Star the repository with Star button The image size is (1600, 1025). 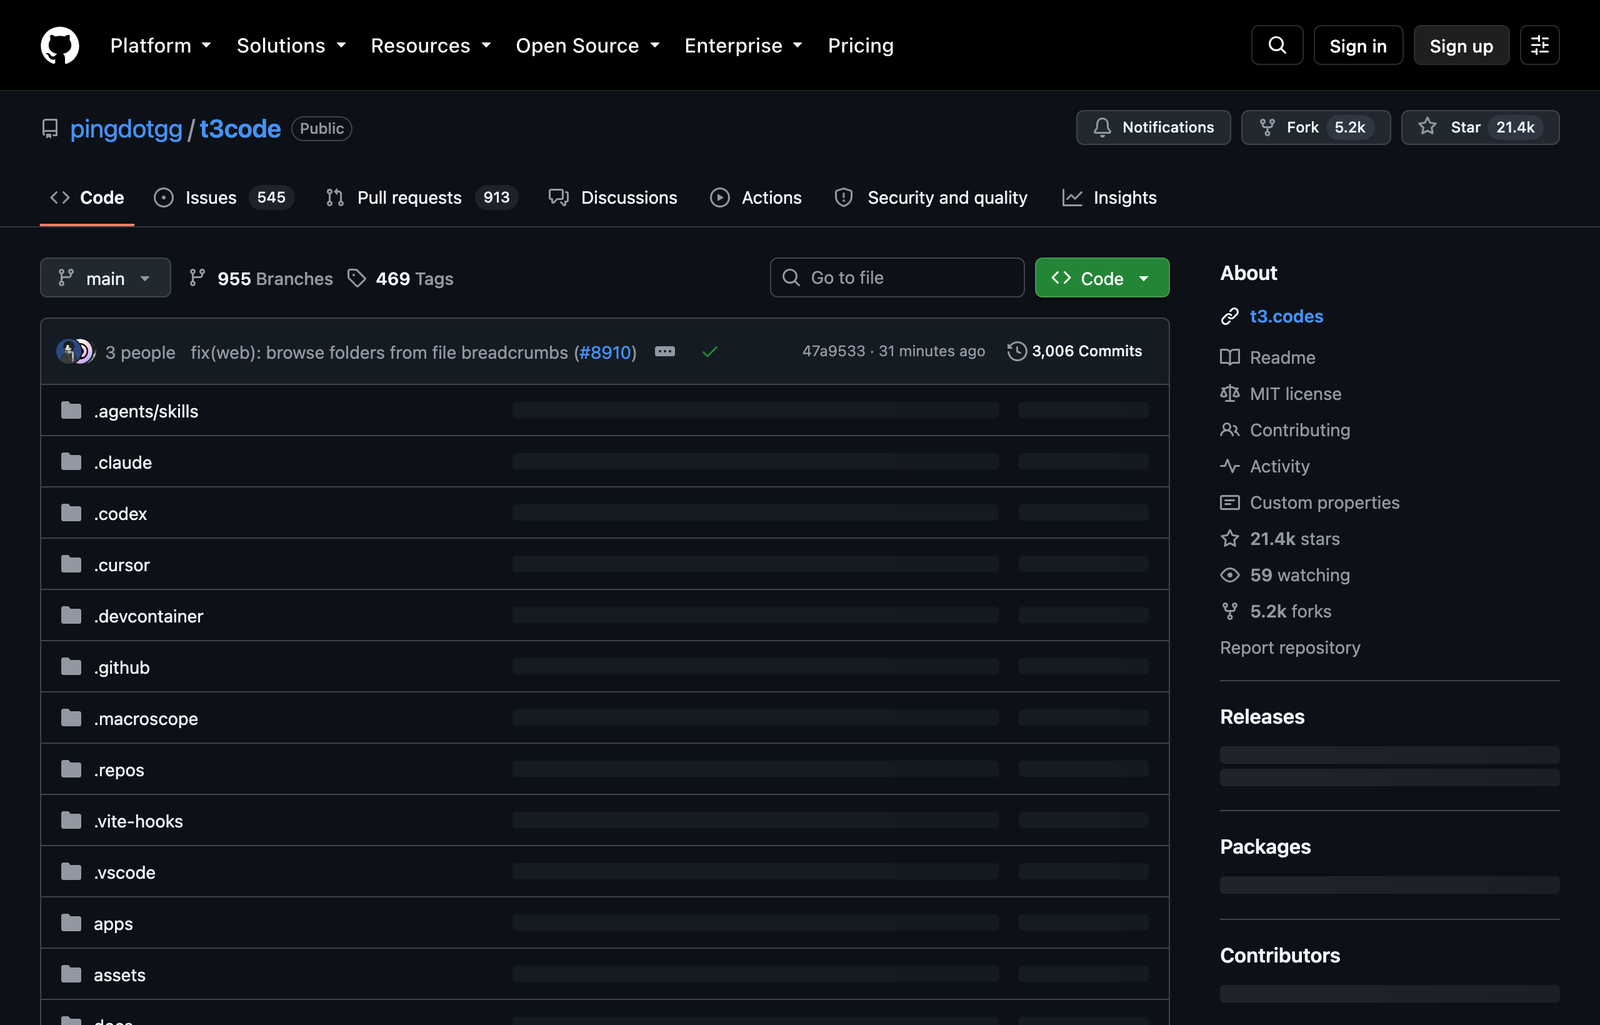coord(1480,127)
